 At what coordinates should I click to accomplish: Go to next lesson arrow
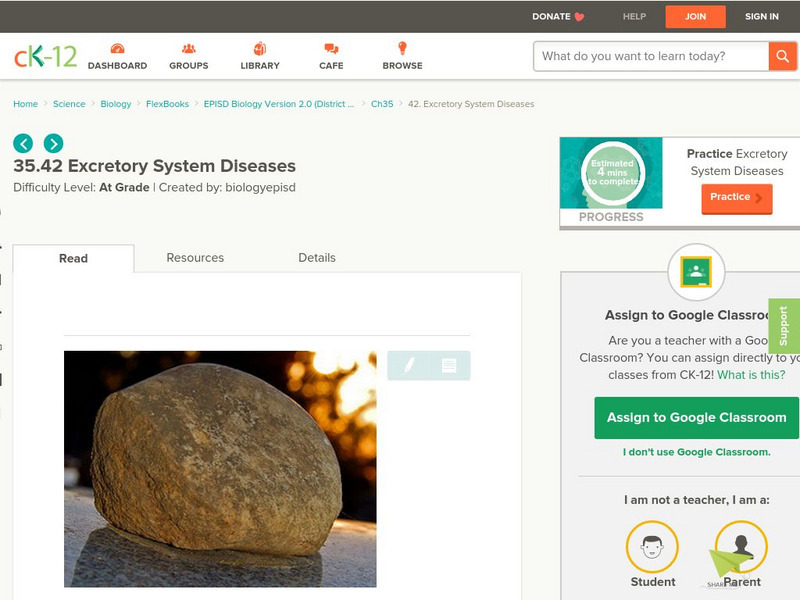coord(54,143)
